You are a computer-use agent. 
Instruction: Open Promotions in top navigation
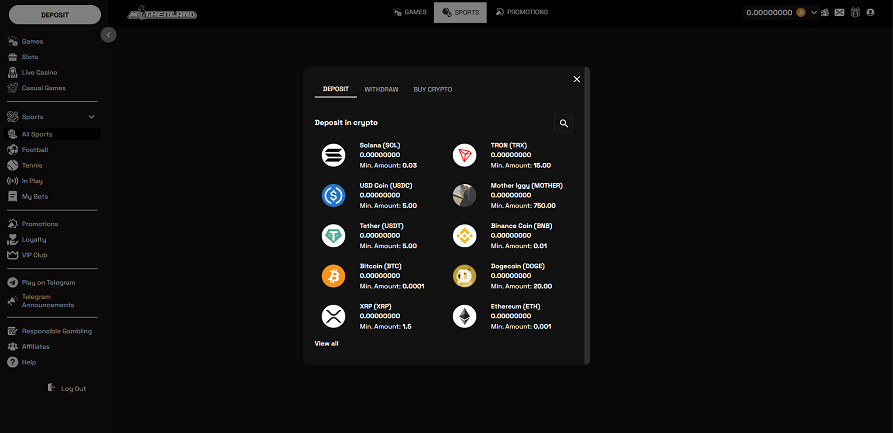(521, 12)
